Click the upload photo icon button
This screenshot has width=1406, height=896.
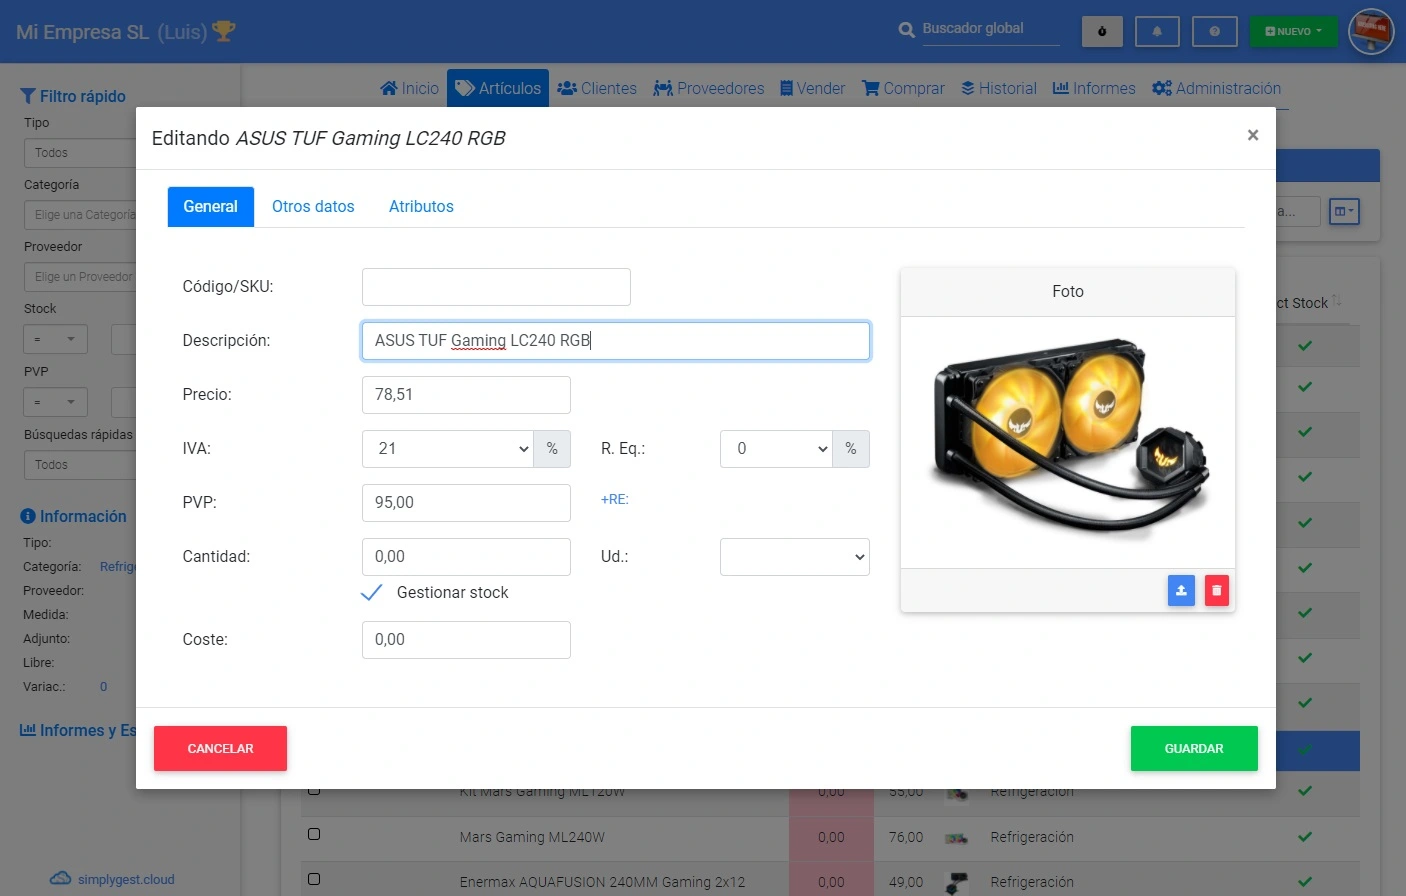[1181, 590]
